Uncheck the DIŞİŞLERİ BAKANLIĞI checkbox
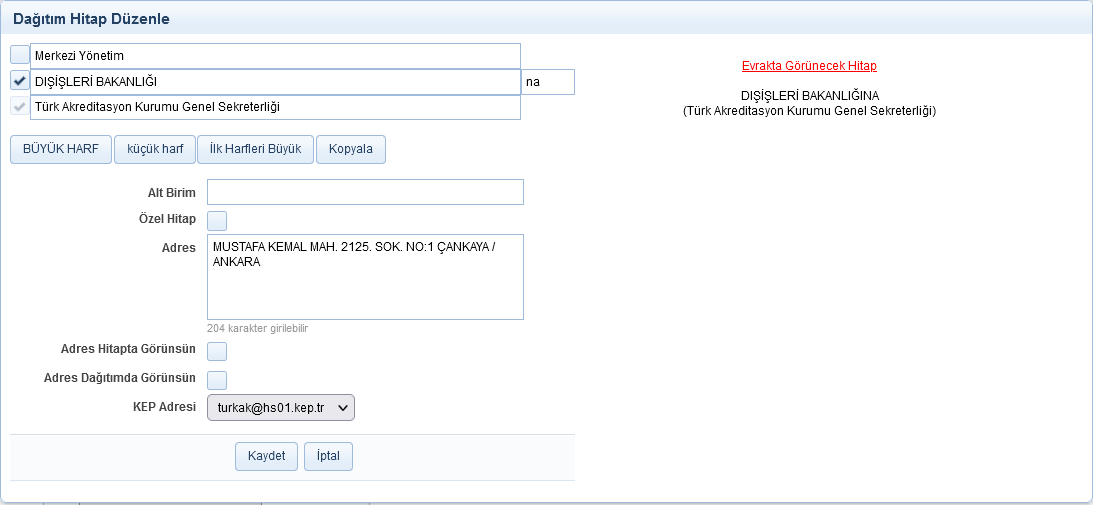 tap(20, 81)
